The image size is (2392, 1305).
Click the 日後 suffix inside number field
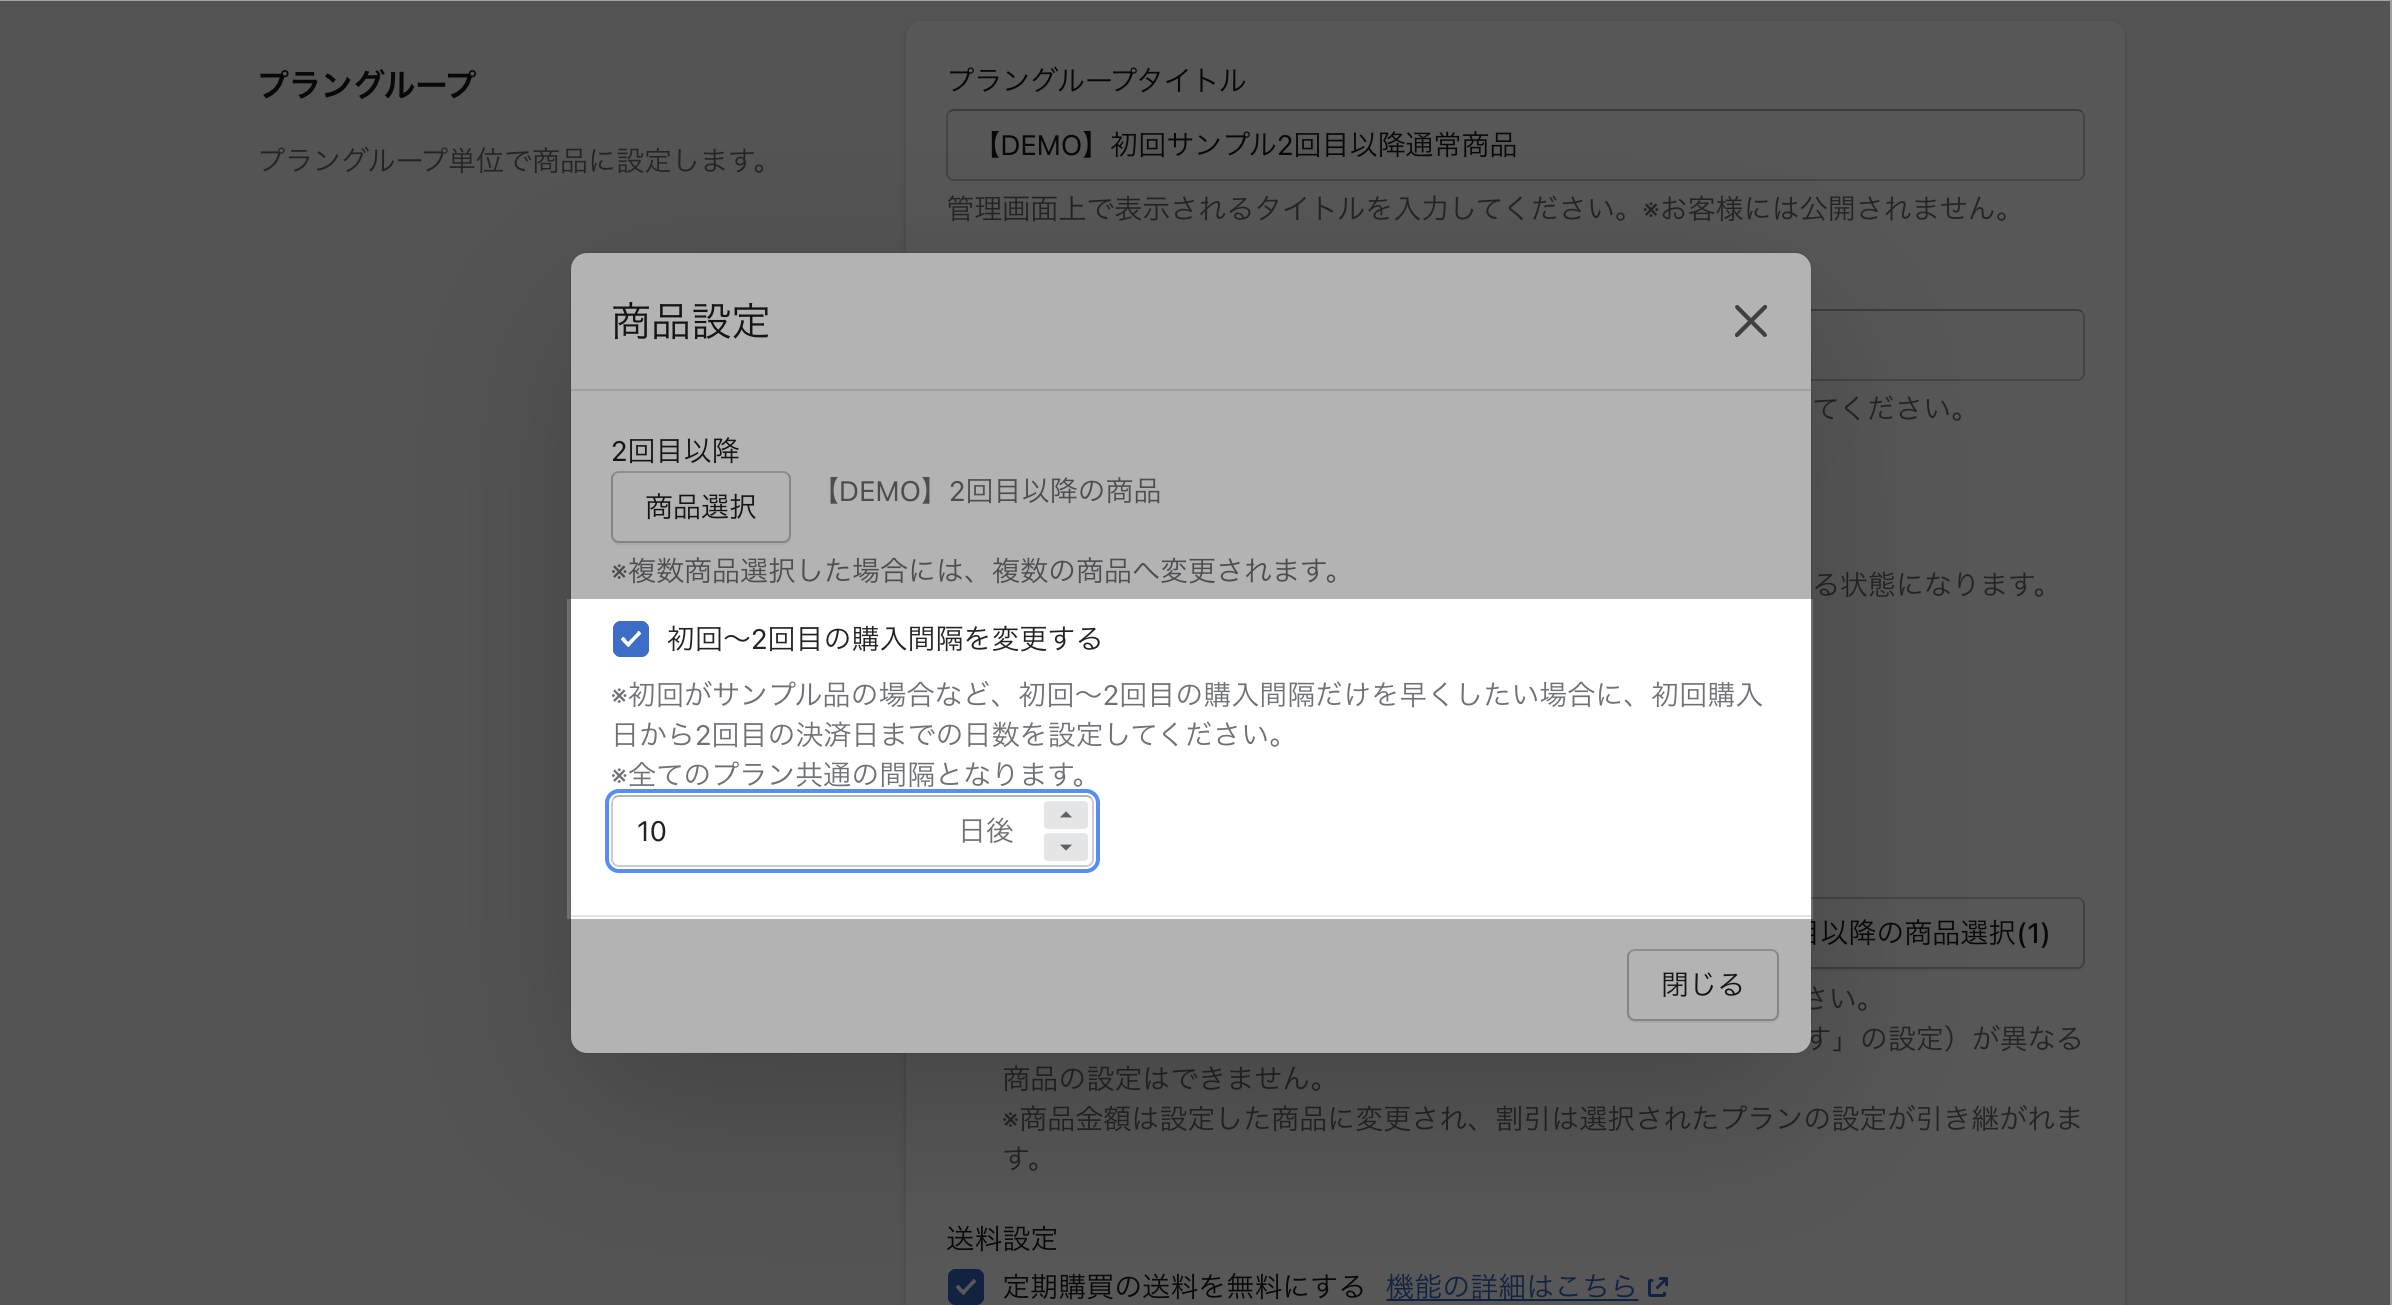(986, 831)
